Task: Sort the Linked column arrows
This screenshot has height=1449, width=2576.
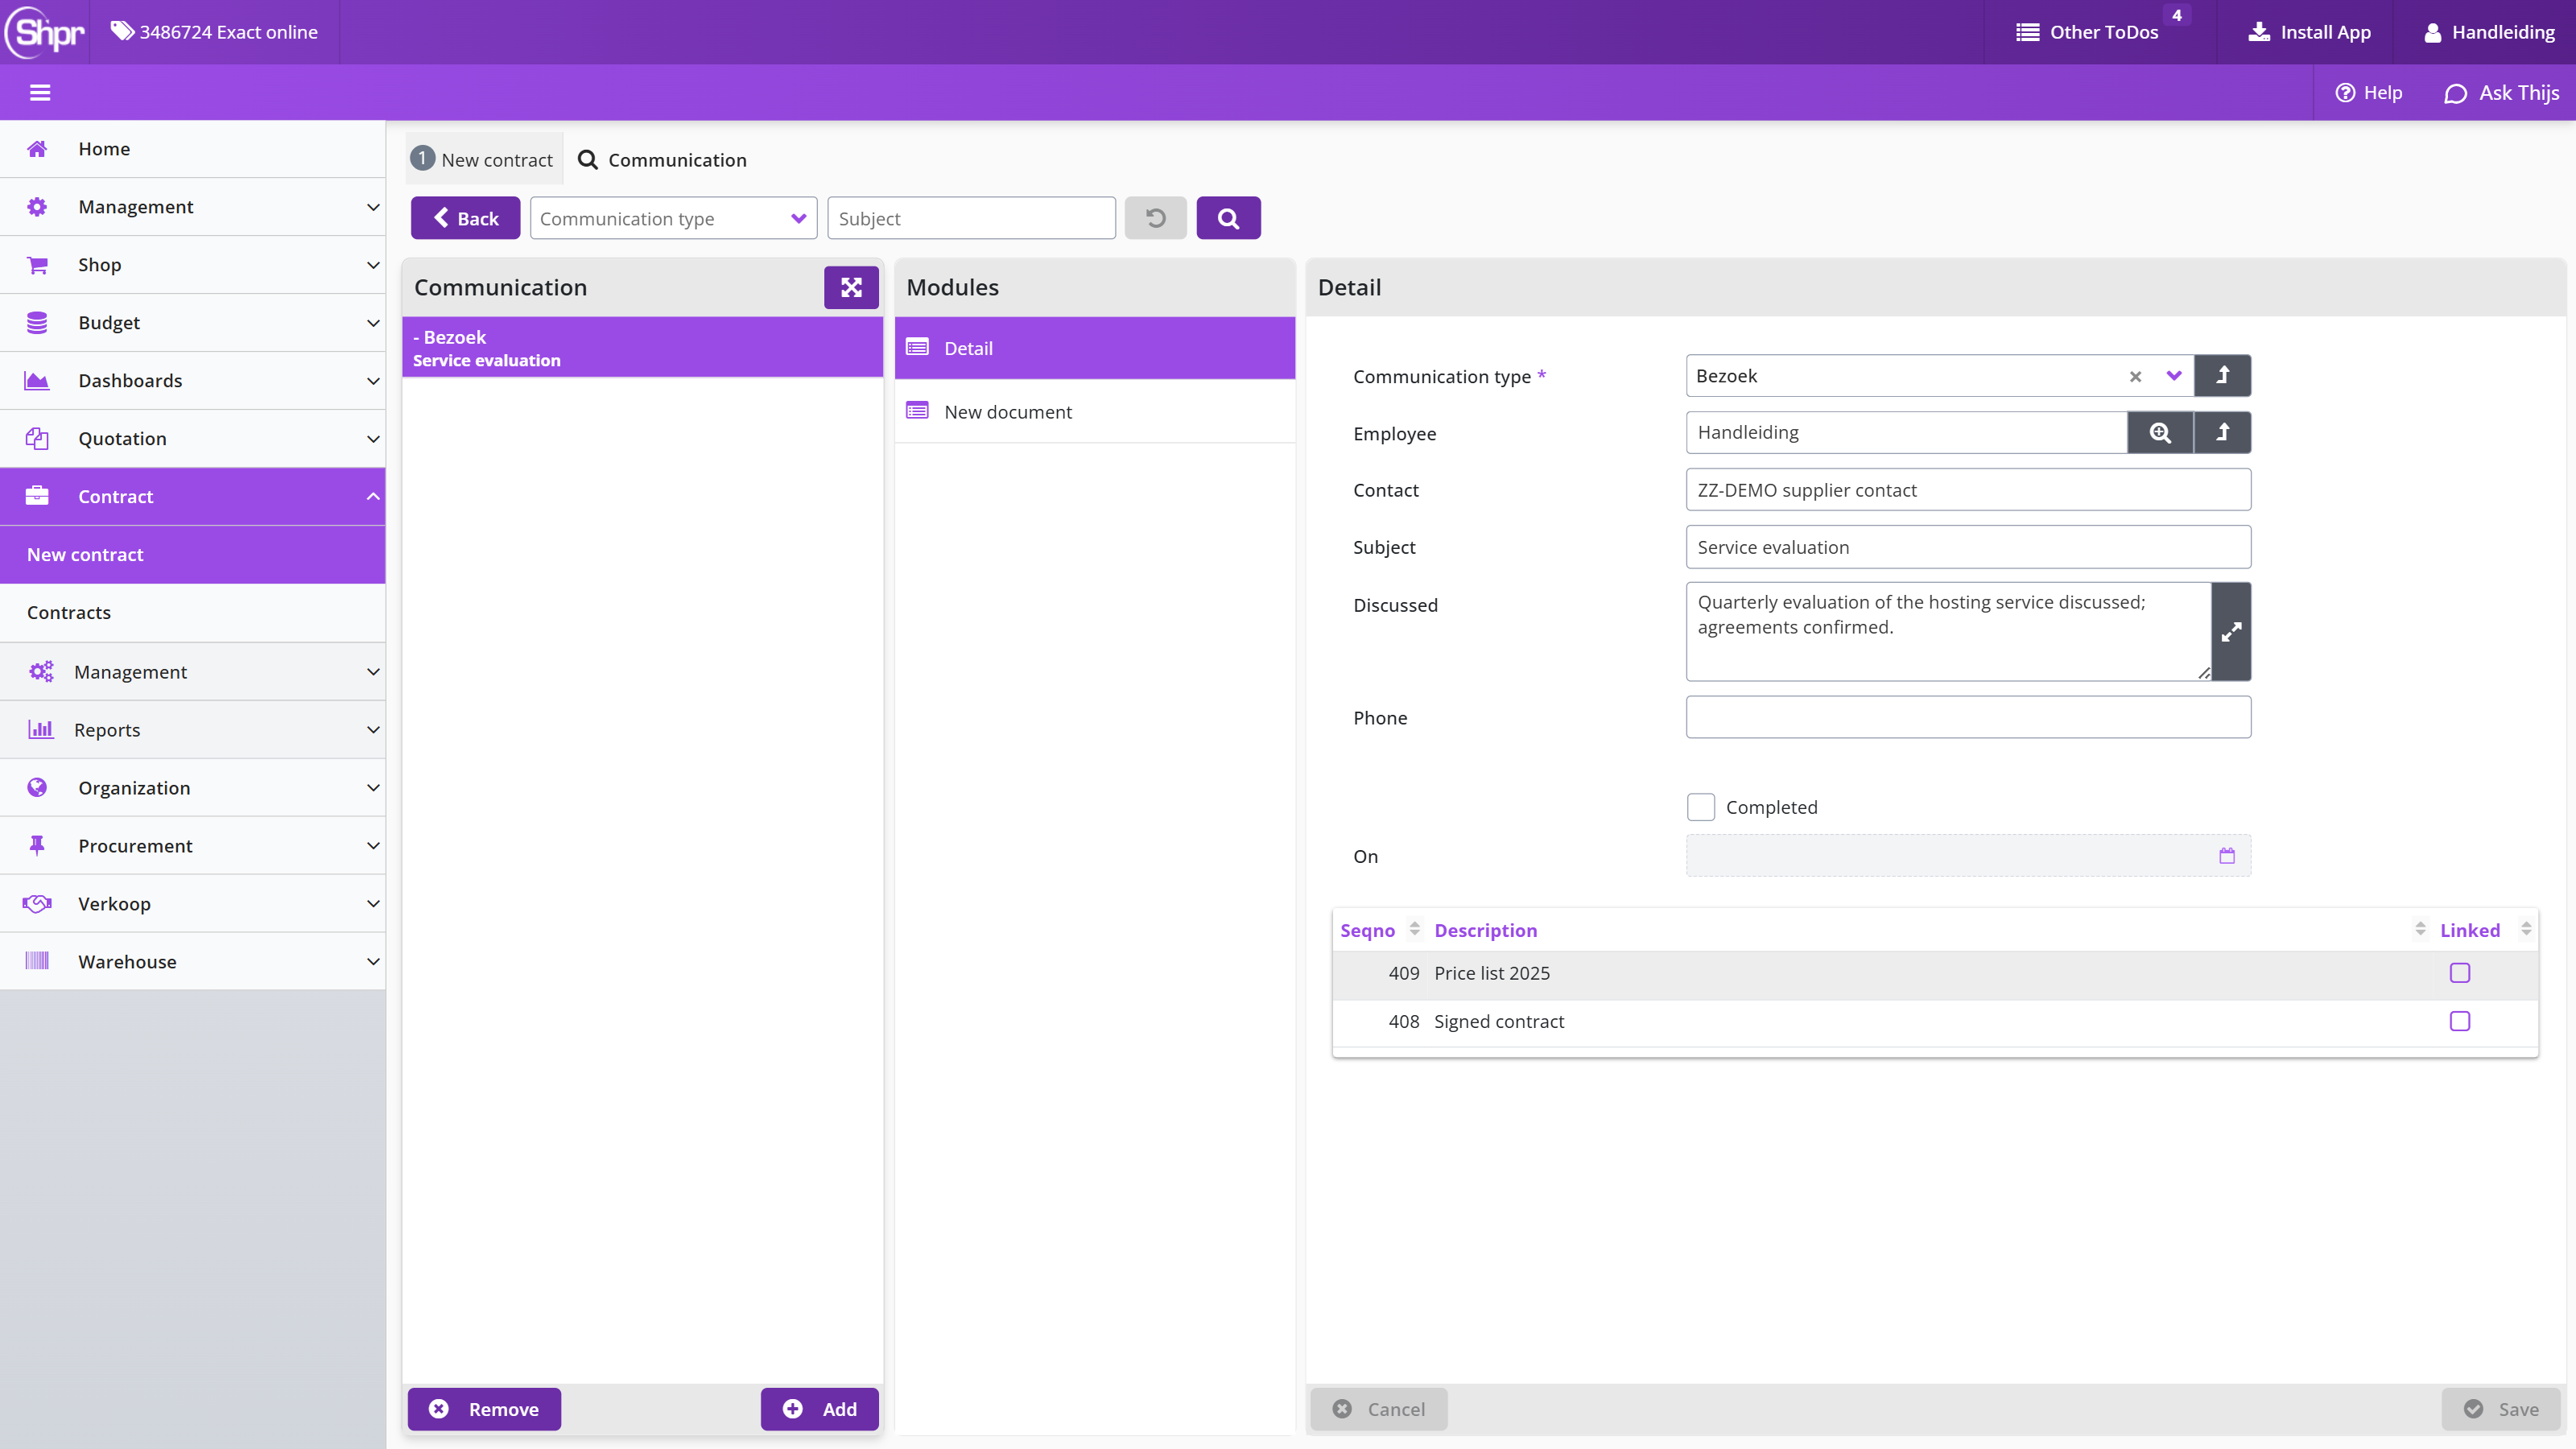Action: pos(2526,929)
